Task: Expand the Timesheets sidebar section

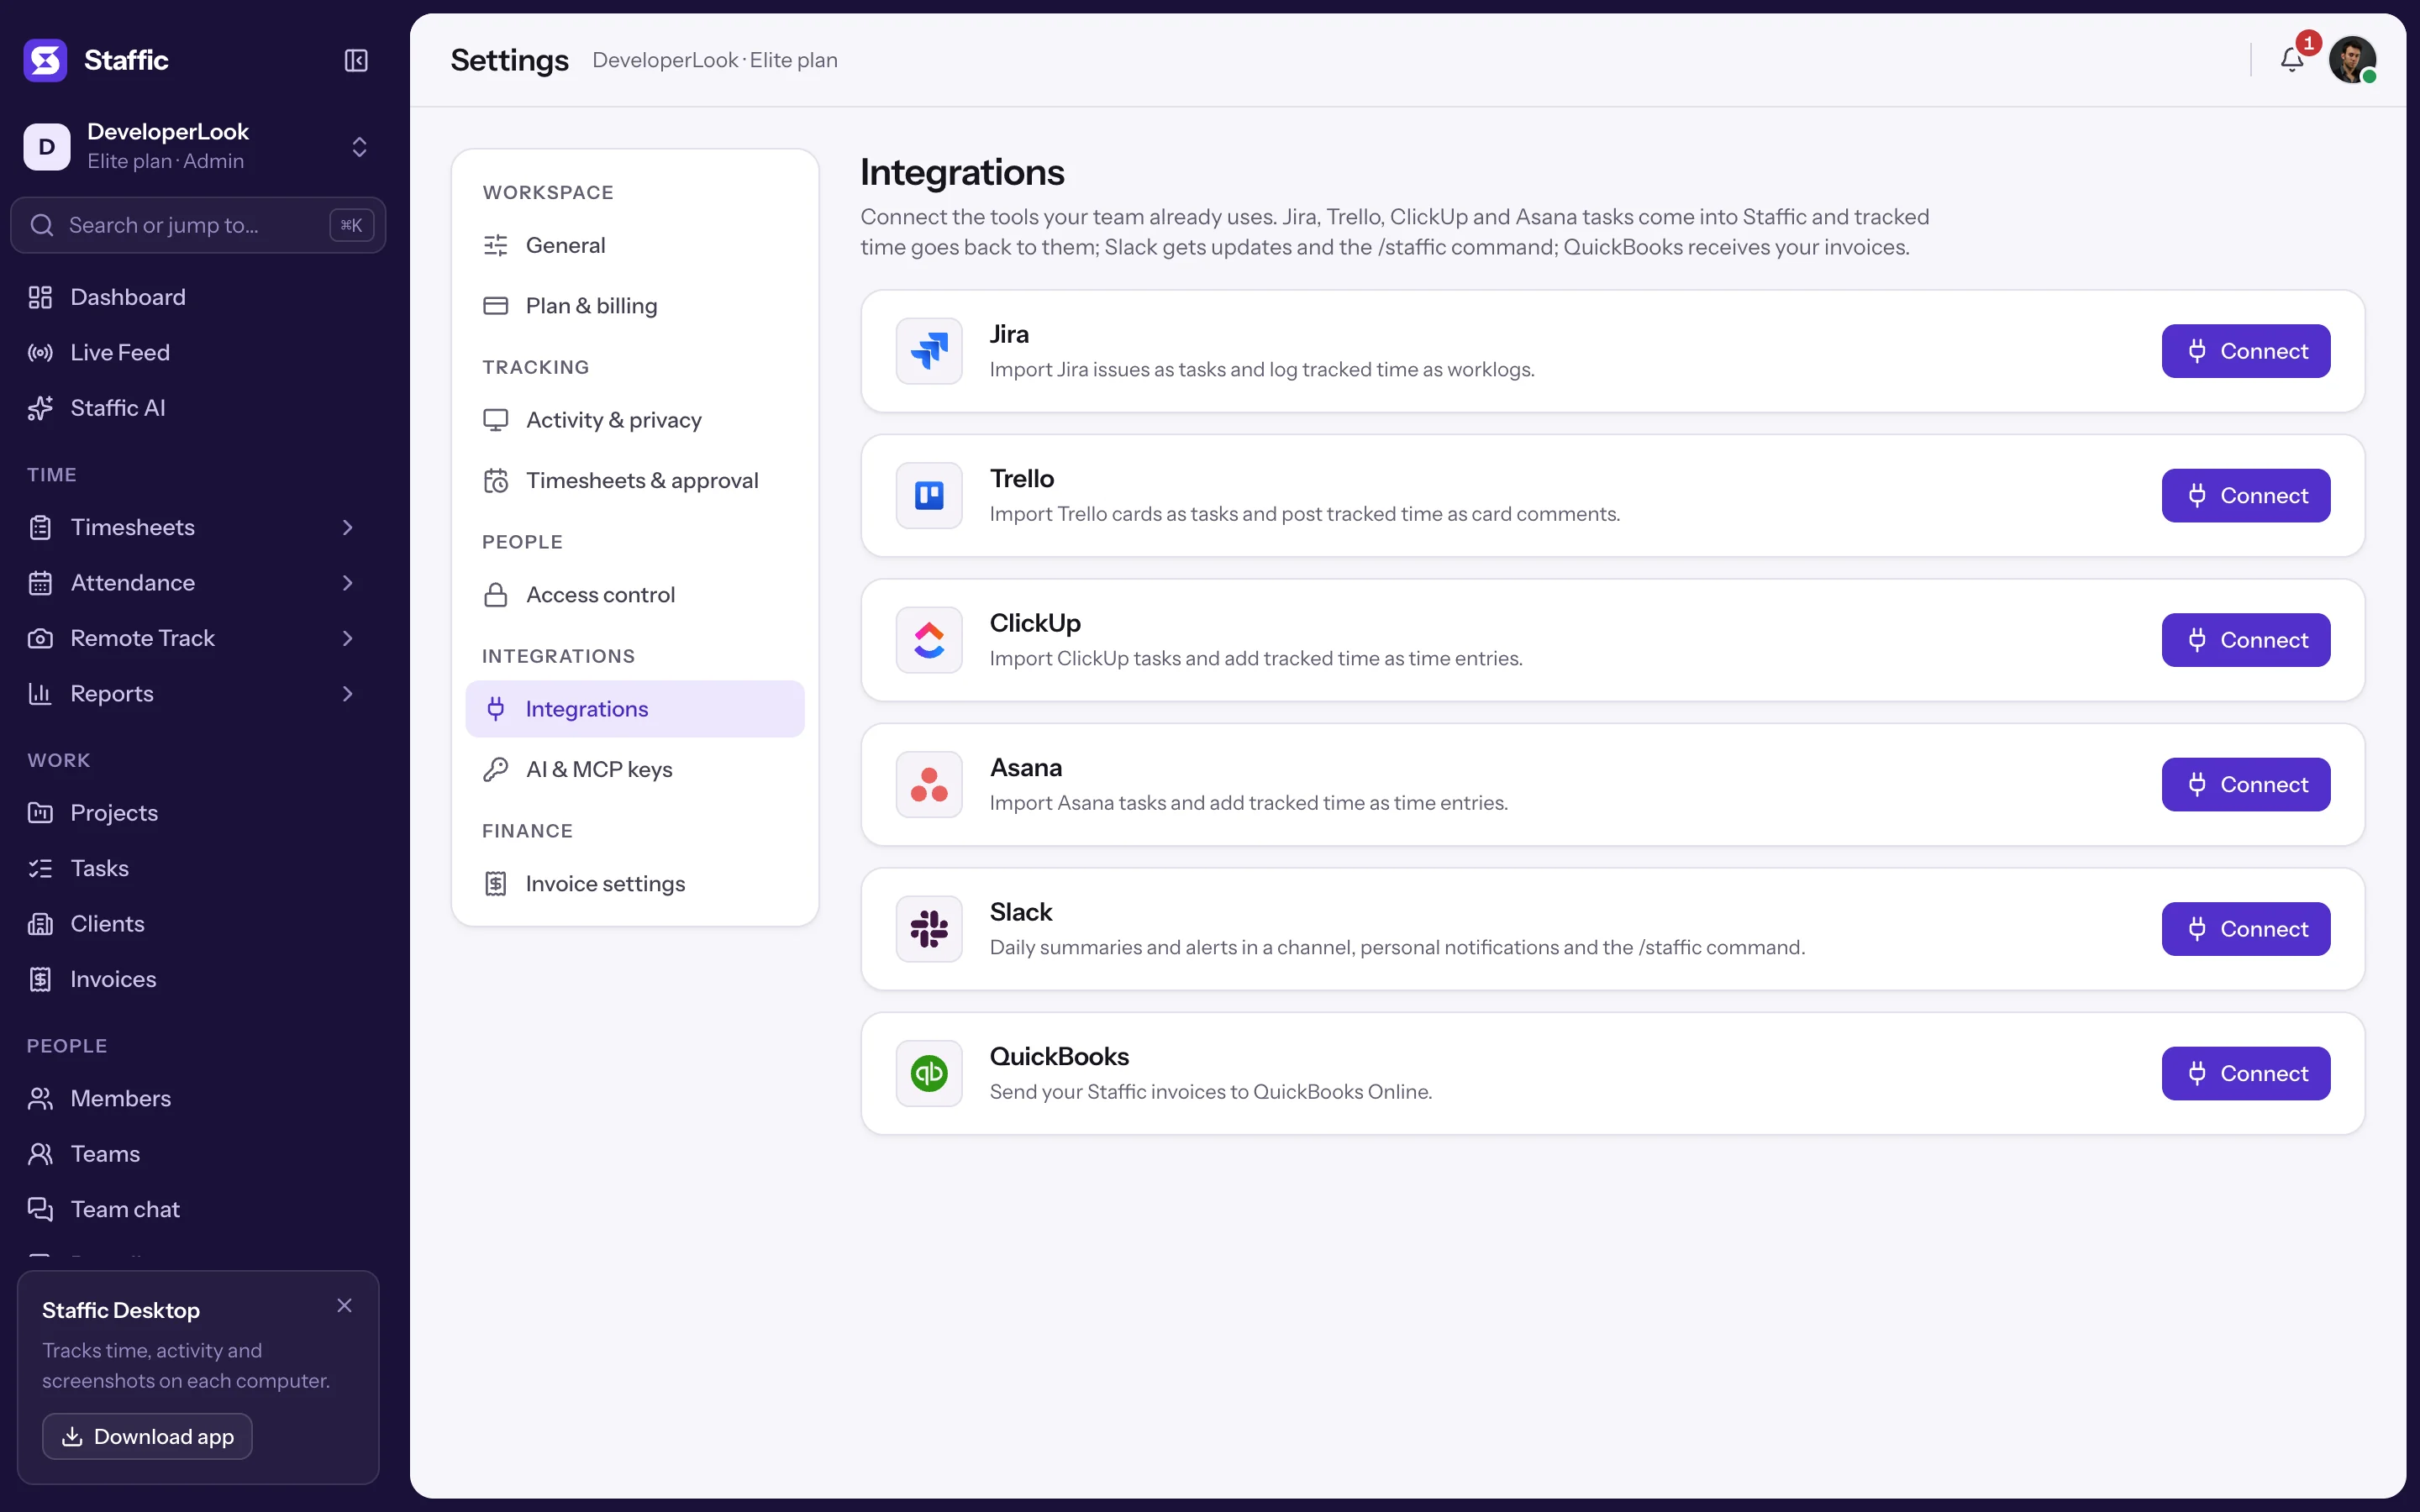Action: [x=347, y=527]
